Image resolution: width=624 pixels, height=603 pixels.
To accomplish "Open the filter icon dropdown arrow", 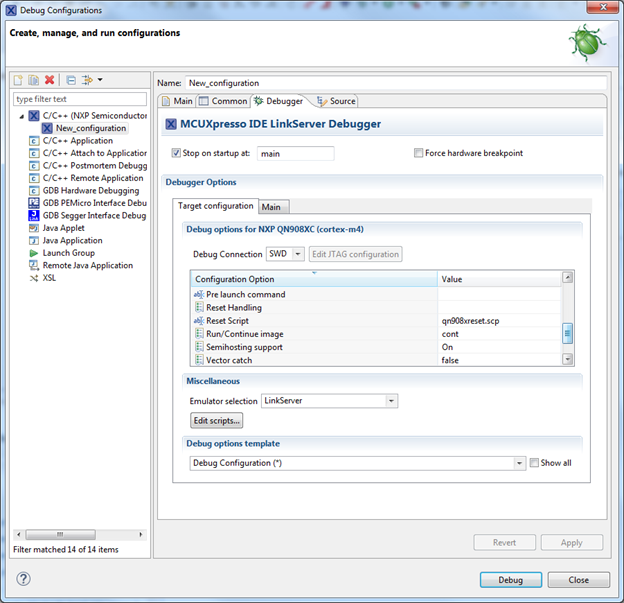I will 100,80.
